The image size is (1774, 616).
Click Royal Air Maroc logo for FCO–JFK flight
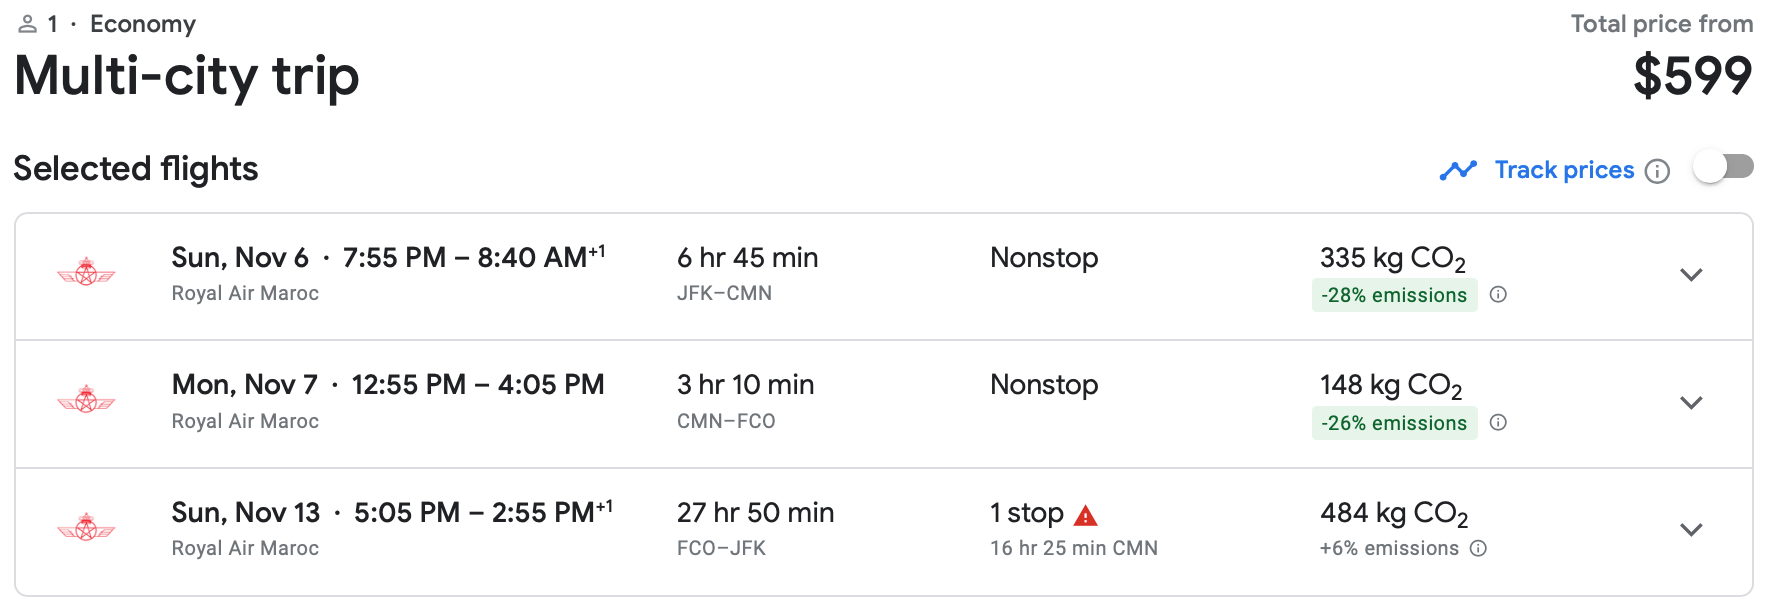coord(86,527)
